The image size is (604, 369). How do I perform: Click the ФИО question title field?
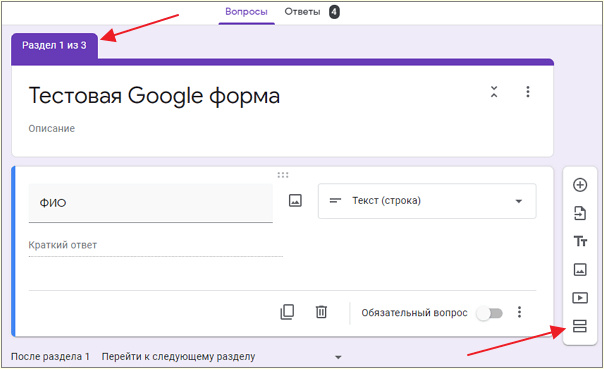(151, 203)
